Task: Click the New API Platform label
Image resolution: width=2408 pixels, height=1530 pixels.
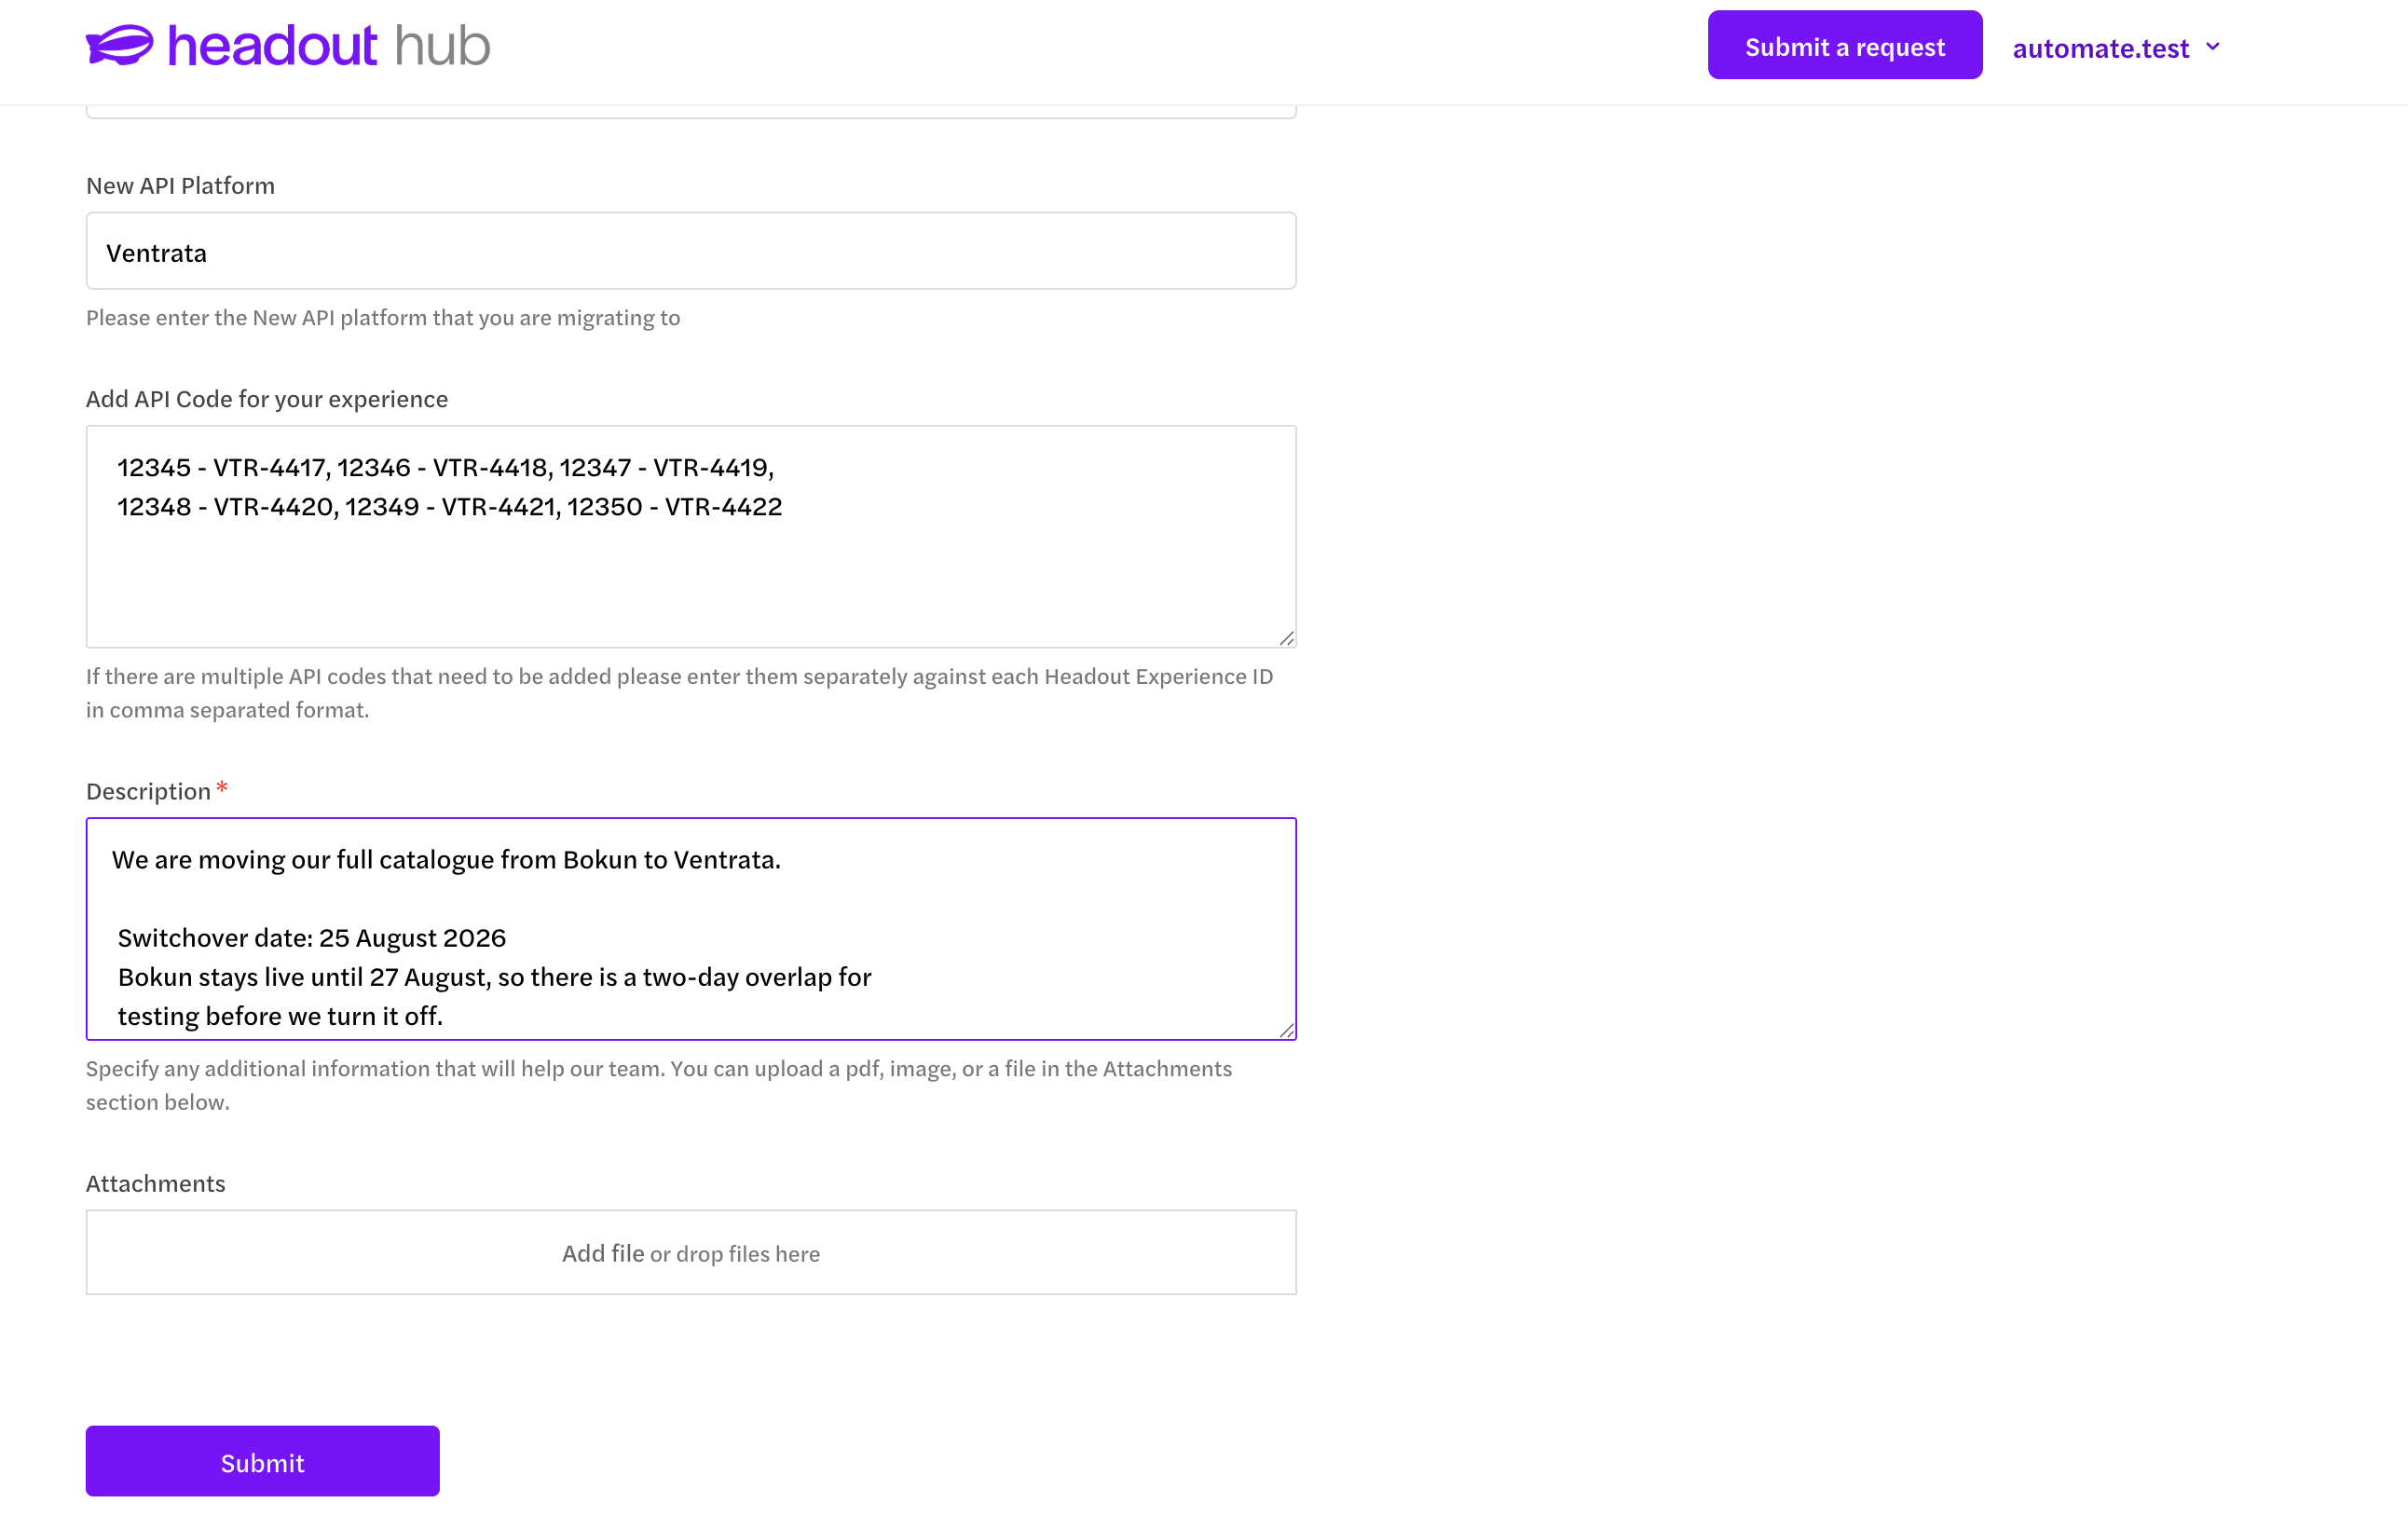Action: point(181,186)
